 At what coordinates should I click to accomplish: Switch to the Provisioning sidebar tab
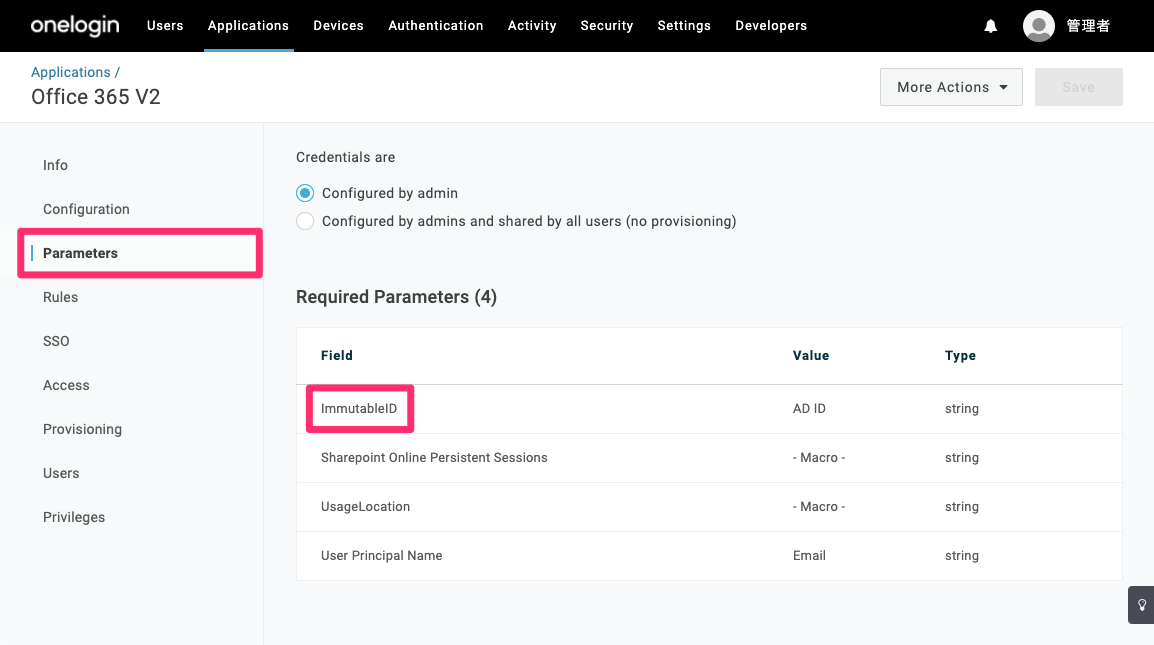[x=82, y=429]
